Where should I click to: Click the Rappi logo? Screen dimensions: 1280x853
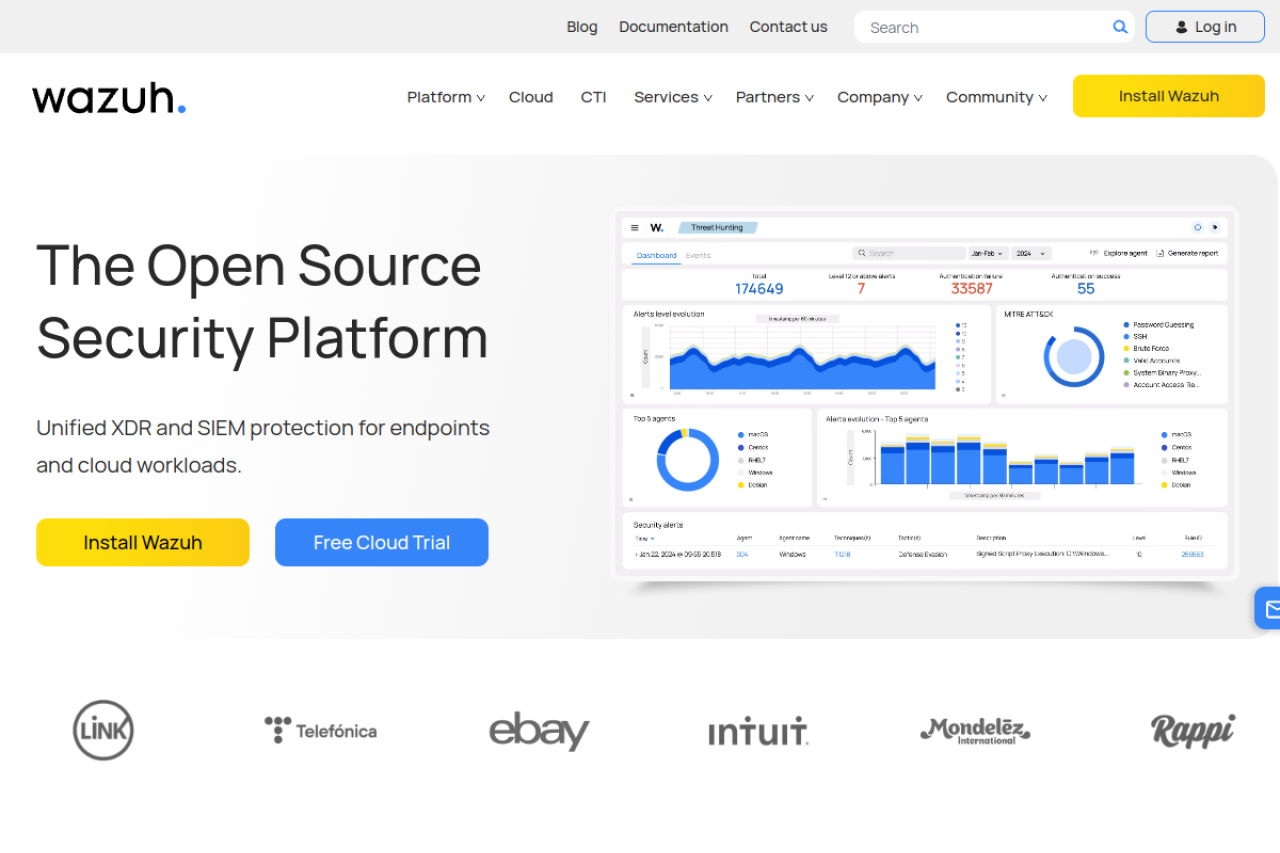point(1192,730)
